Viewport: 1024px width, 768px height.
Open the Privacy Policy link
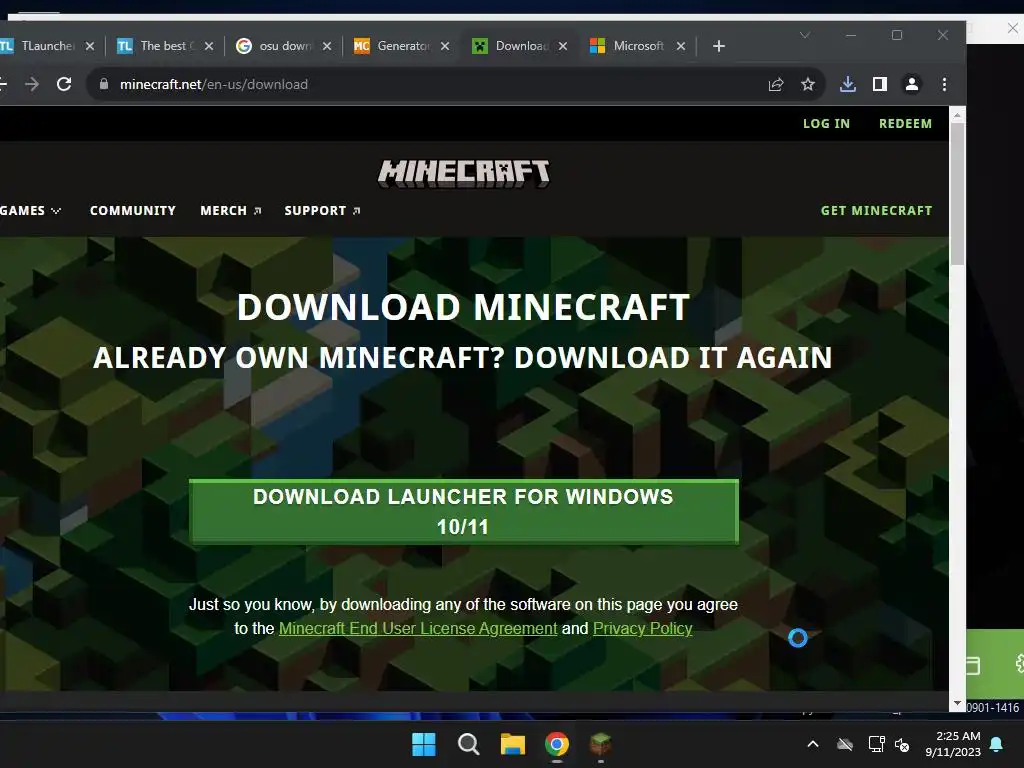click(643, 628)
